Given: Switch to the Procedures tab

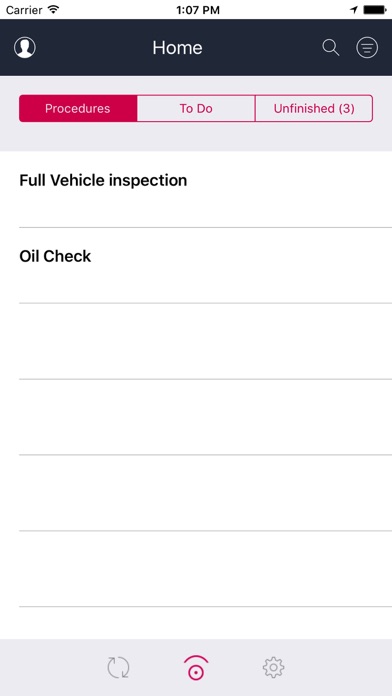Looking at the screenshot, I should 78,108.
